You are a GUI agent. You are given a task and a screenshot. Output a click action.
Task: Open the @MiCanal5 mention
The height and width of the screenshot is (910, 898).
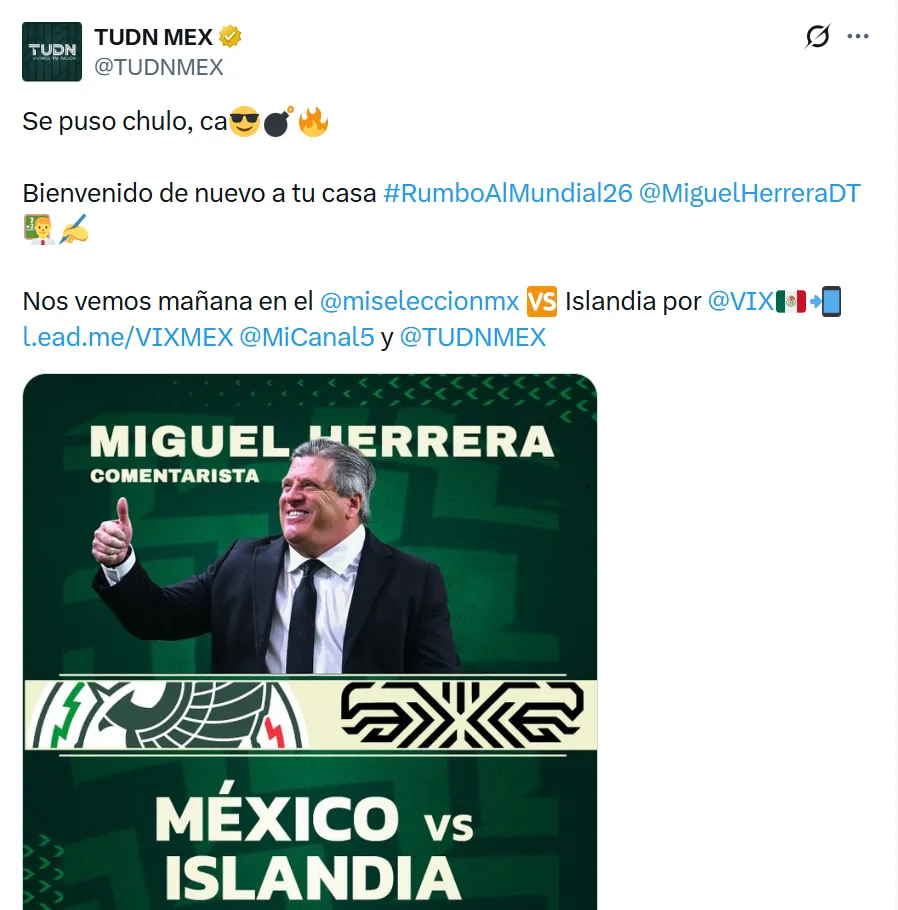tap(307, 338)
